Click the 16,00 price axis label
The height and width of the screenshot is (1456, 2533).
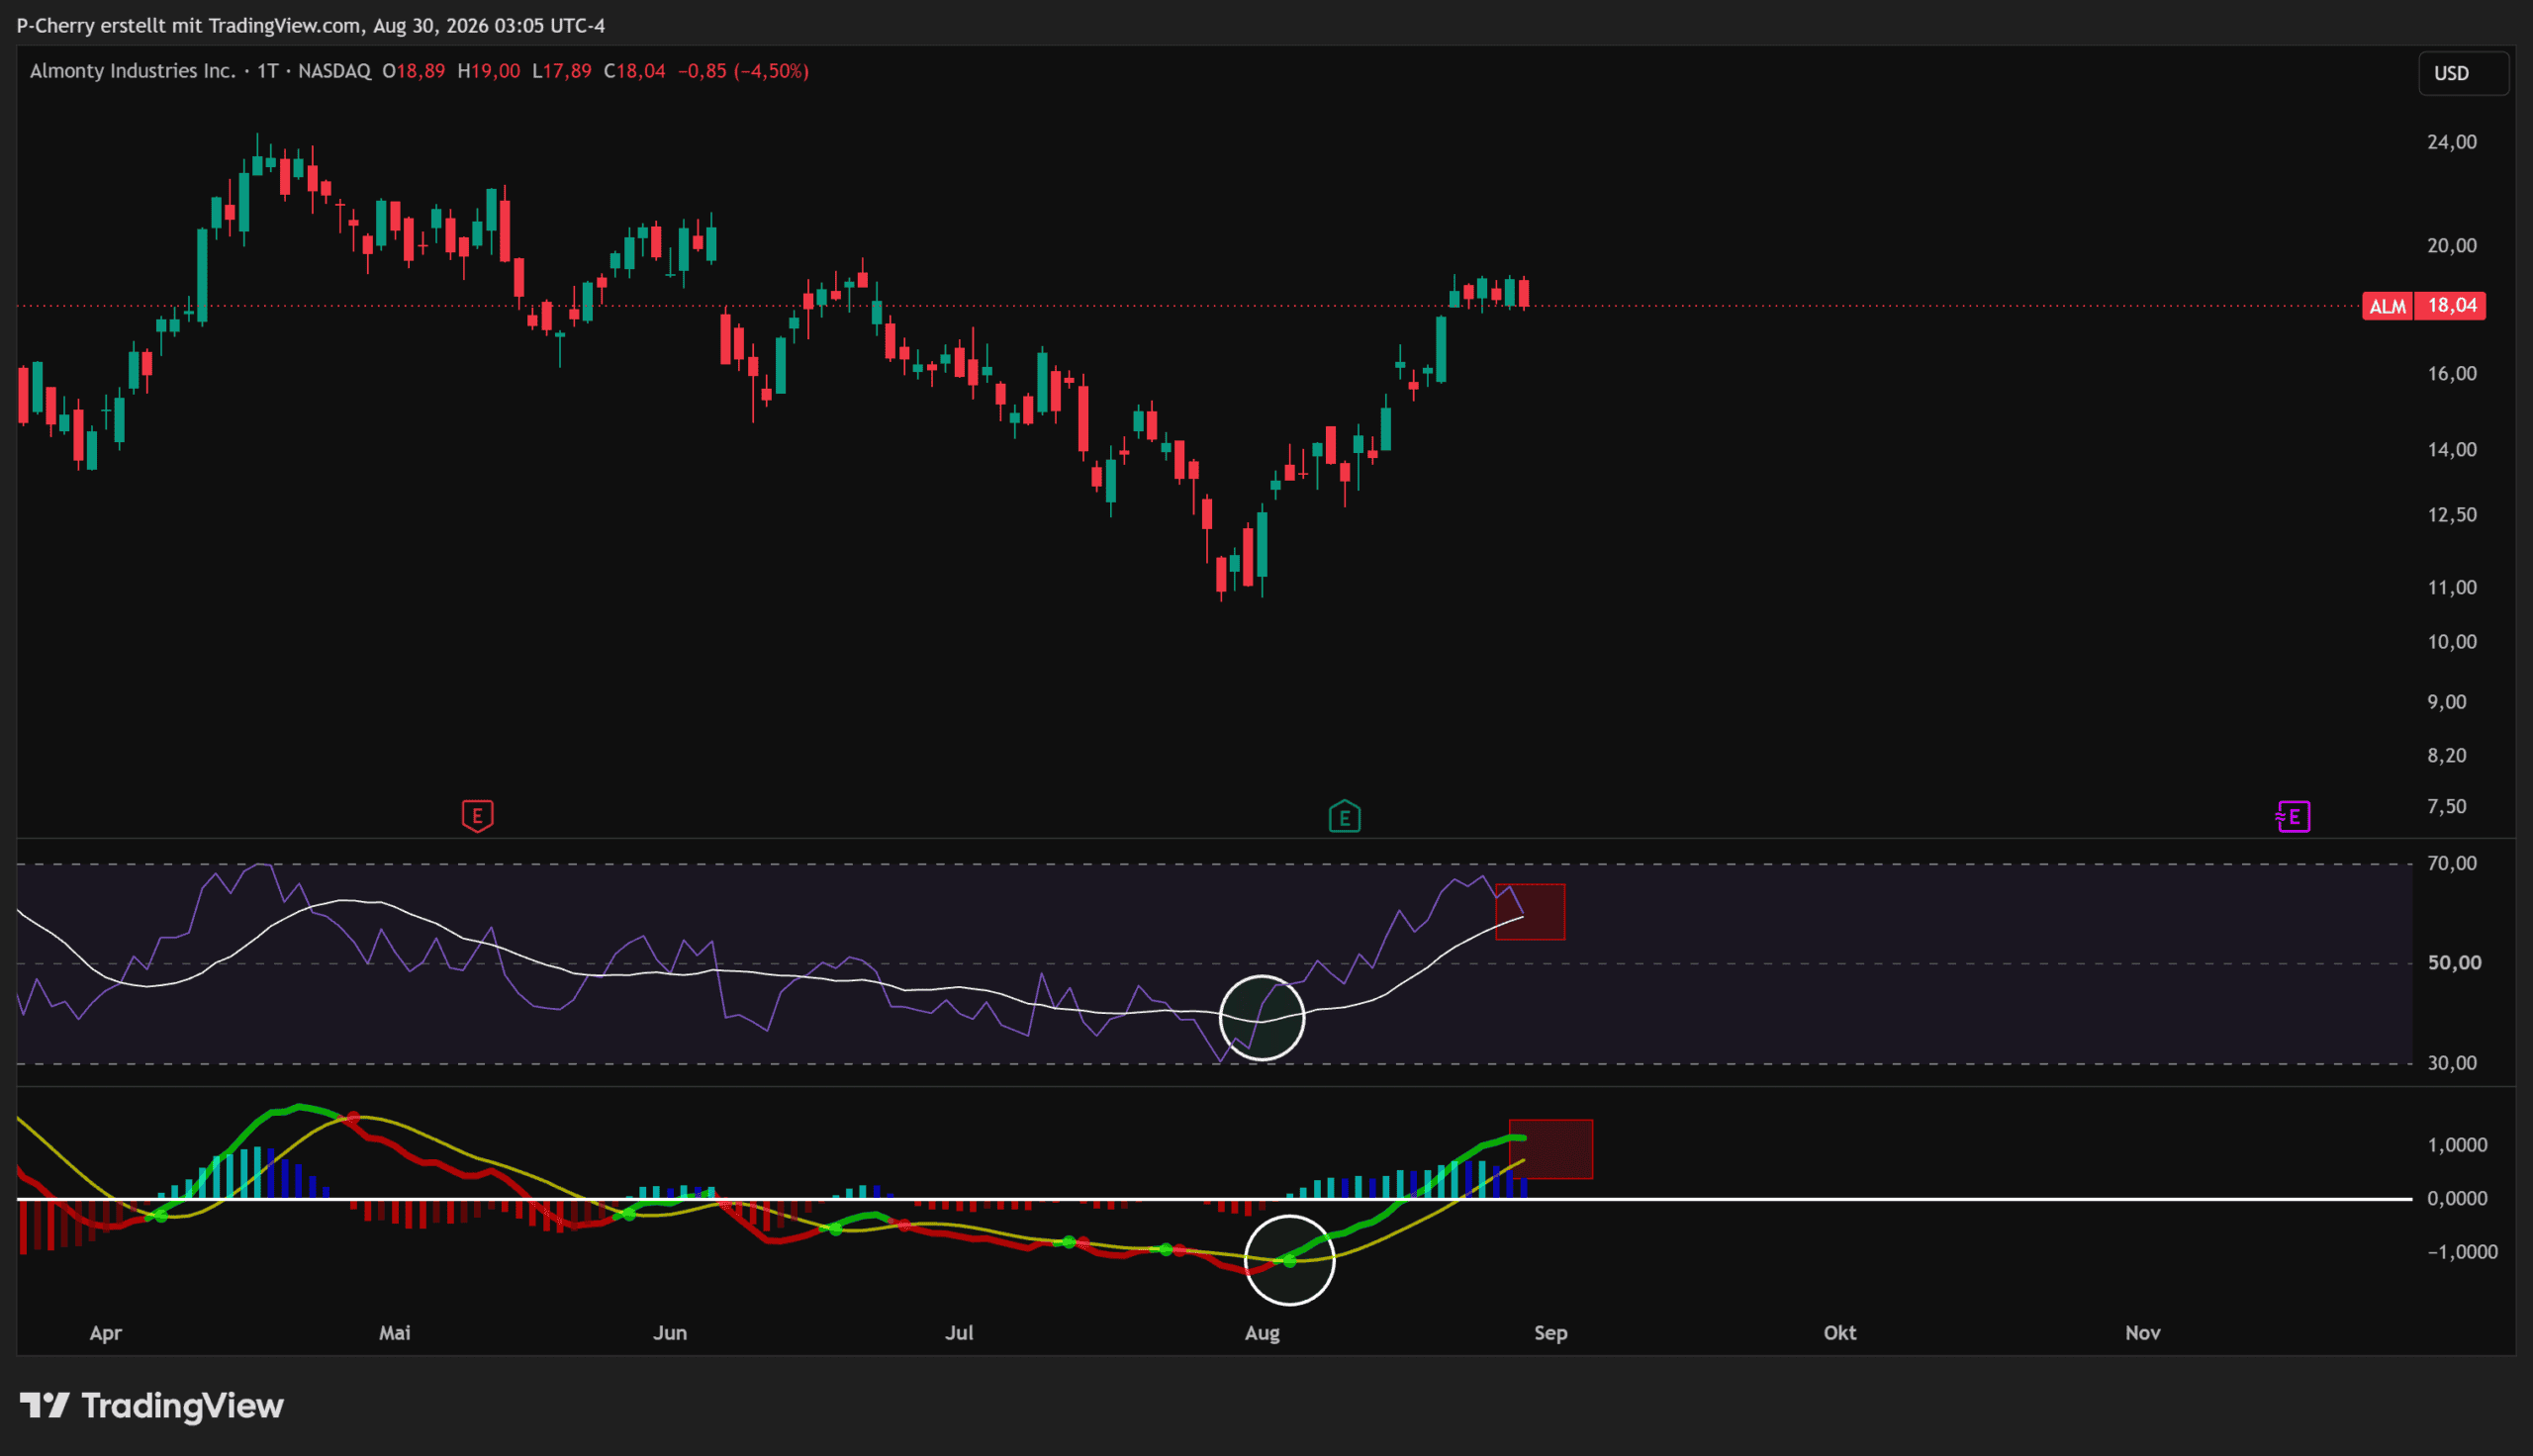click(2452, 374)
